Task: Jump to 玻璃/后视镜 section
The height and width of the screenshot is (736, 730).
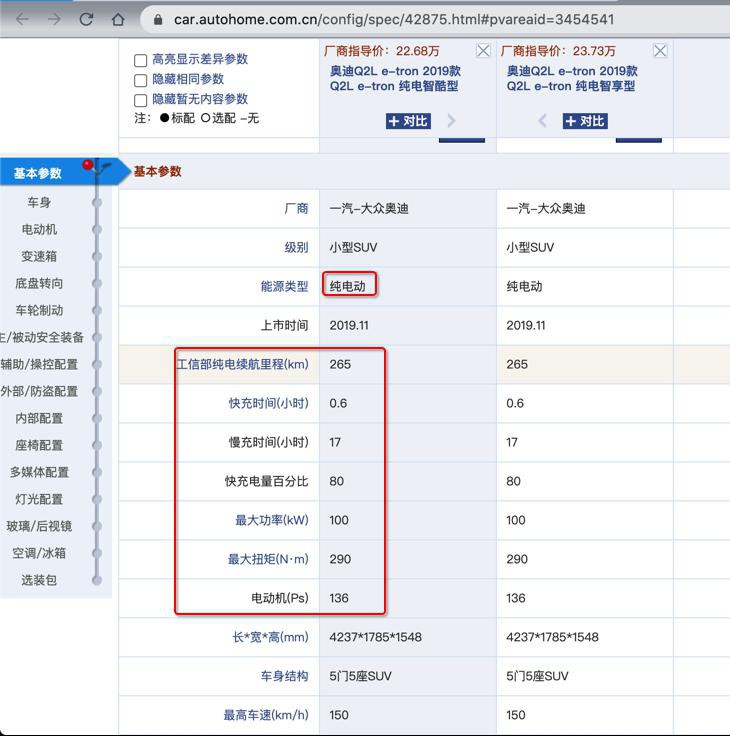Action: (39, 526)
